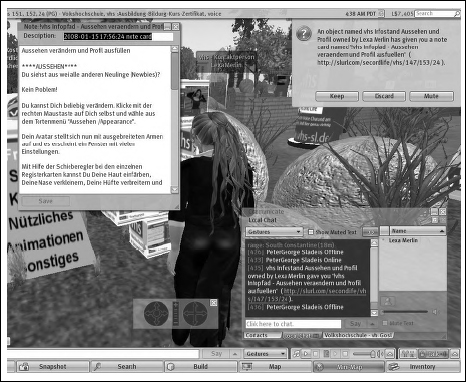Keep the offered note card
Viewport: 466px width, 382px height.
click(337, 96)
